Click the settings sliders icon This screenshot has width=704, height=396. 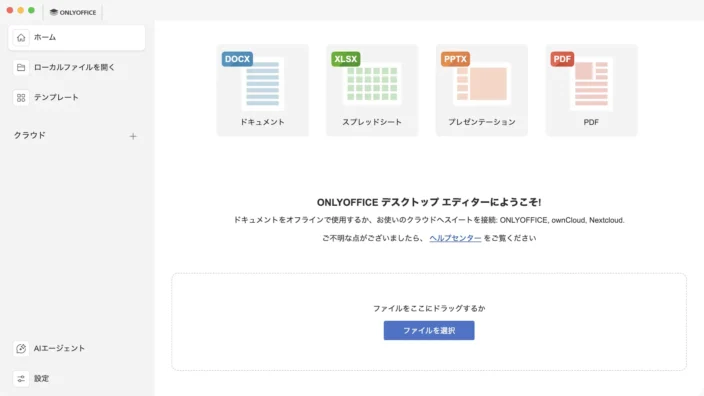pyautogui.click(x=21, y=378)
